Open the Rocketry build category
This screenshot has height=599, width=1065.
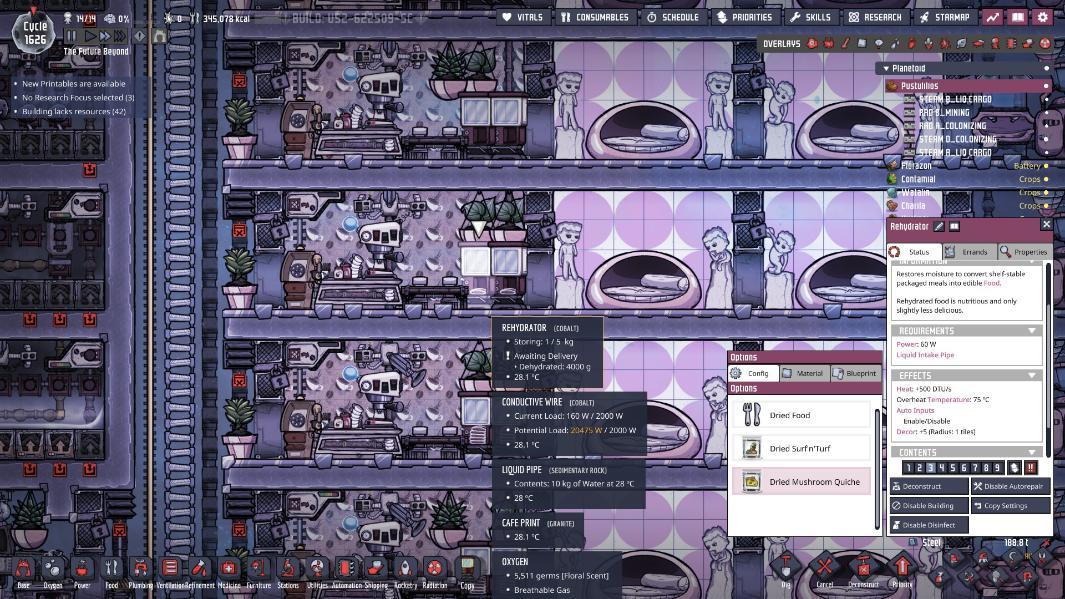pos(405,568)
